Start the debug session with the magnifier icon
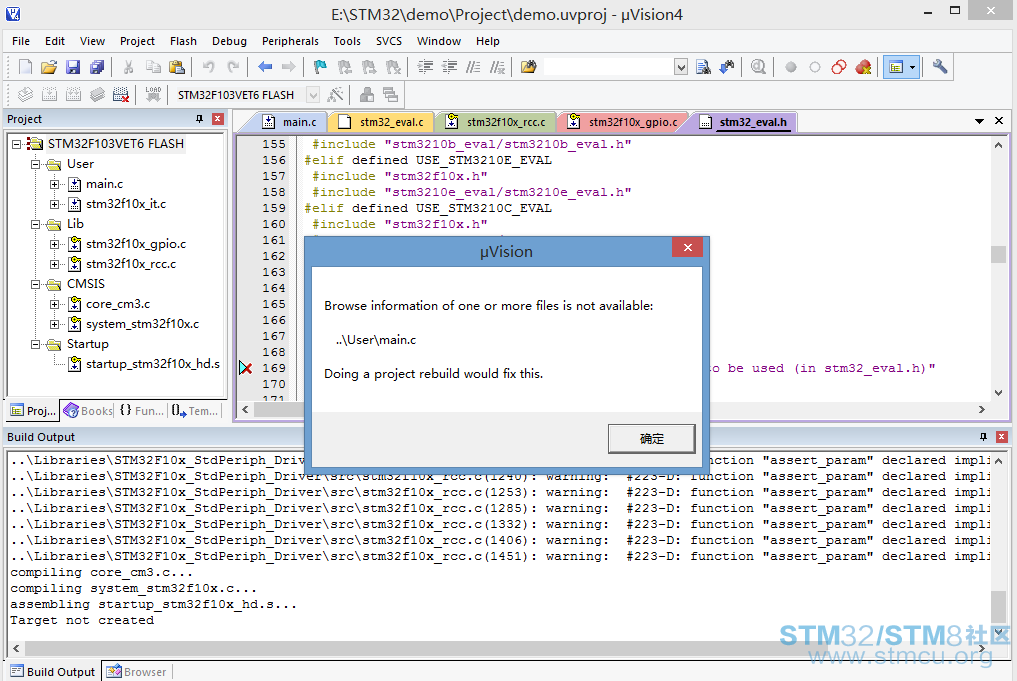The image size is (1017, 681). [x=758, y=67]
